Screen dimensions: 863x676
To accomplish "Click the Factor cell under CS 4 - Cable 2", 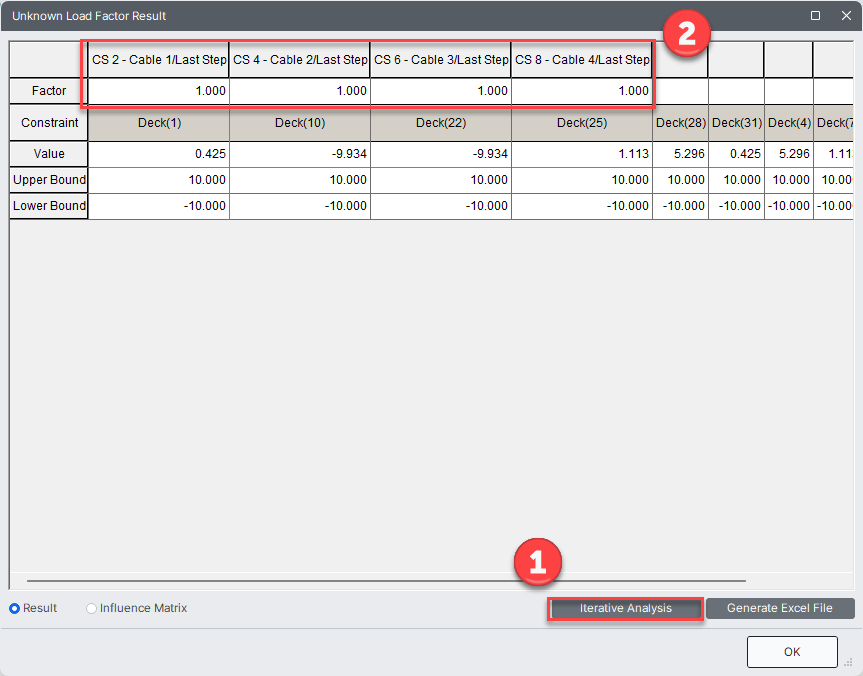I will [x=300, y=91].
